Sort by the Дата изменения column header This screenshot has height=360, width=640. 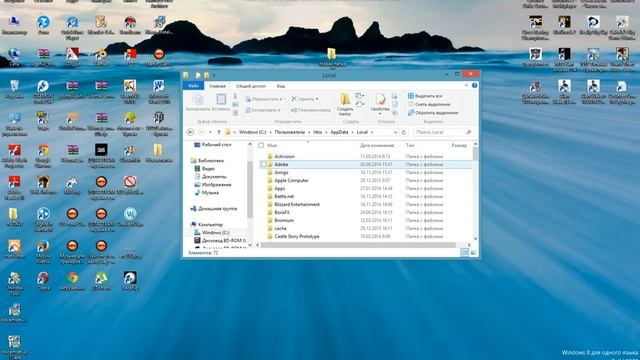(x=377, y=145)
